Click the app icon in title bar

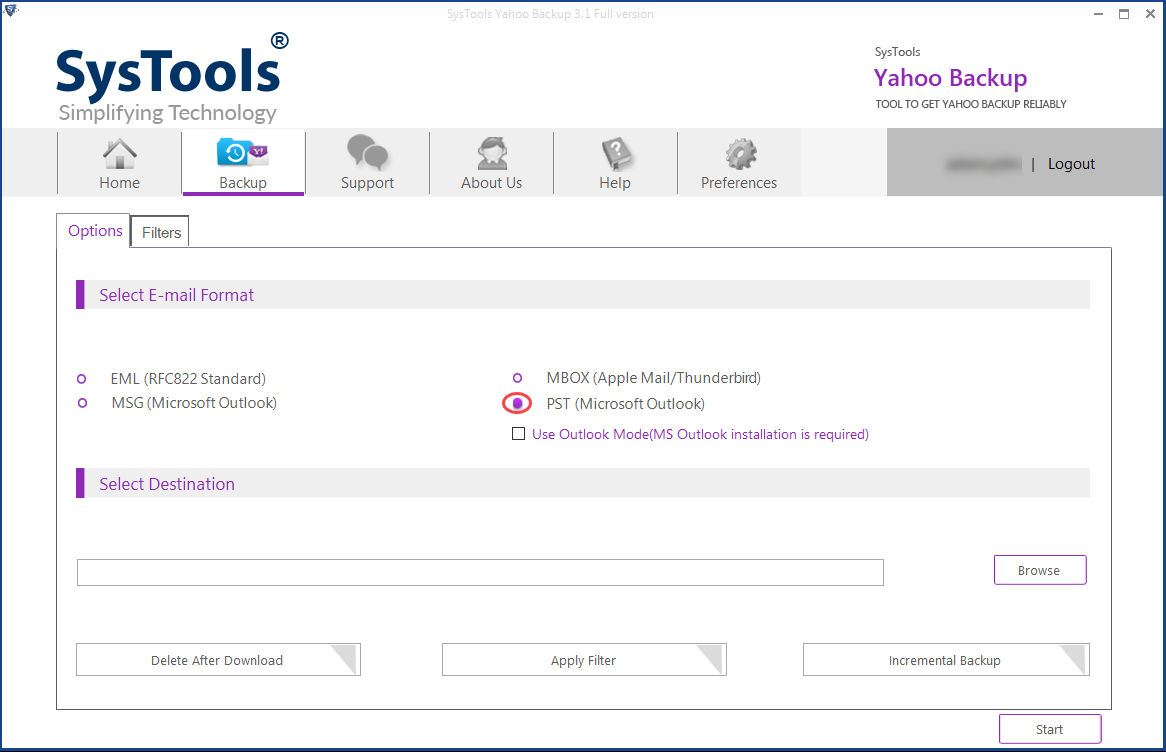coord(10,10)
